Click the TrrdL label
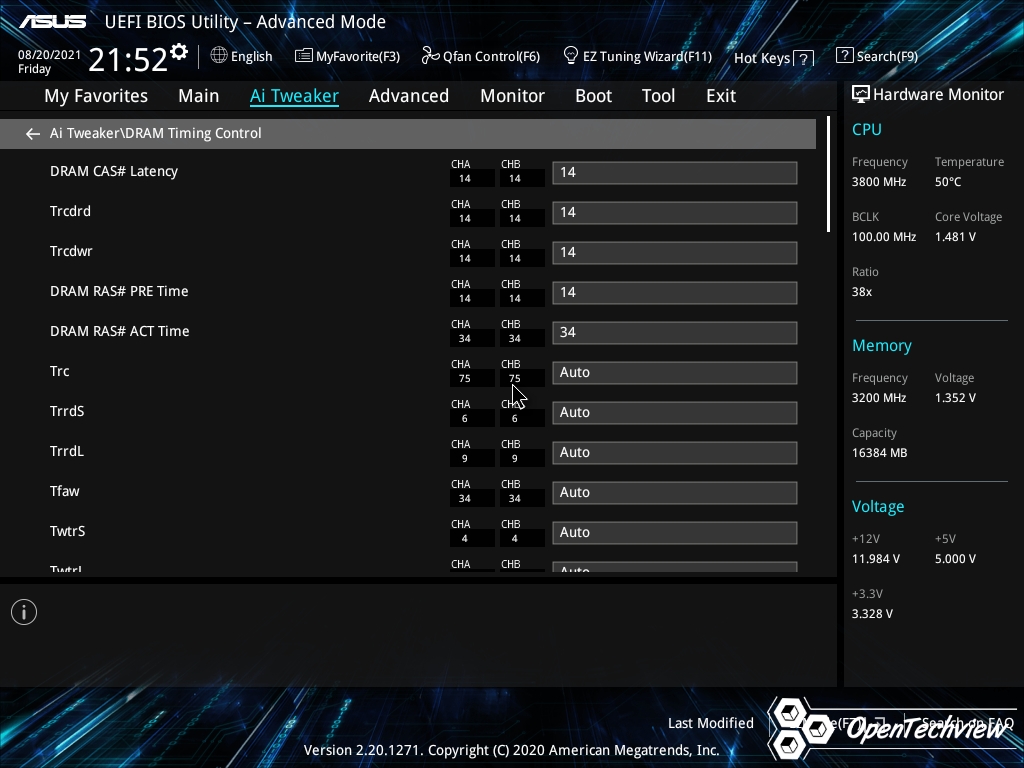This screenshot has width=1024, height=768. click(67, 451)
